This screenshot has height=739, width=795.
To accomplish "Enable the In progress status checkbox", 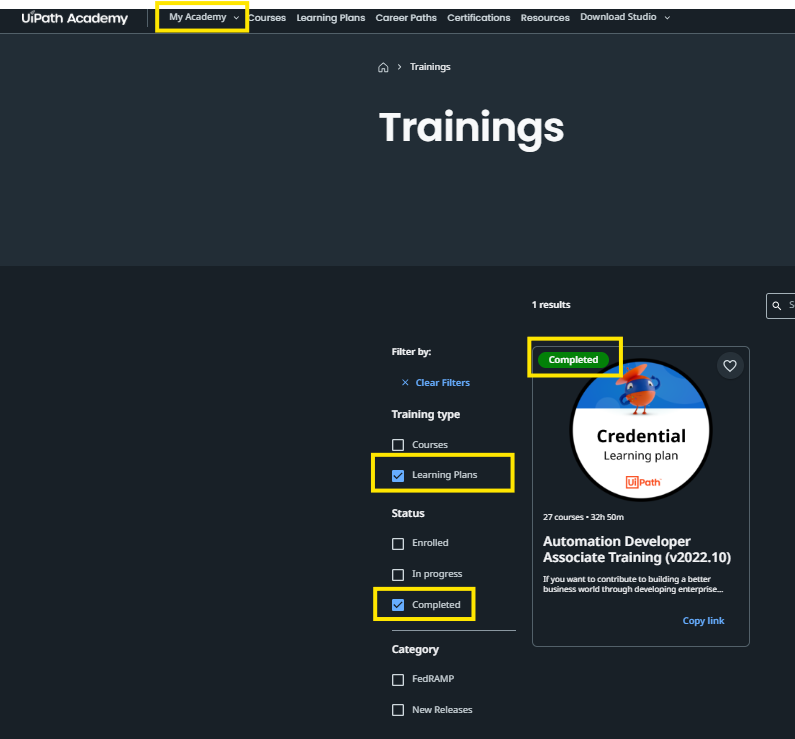I will click(398, 574).
